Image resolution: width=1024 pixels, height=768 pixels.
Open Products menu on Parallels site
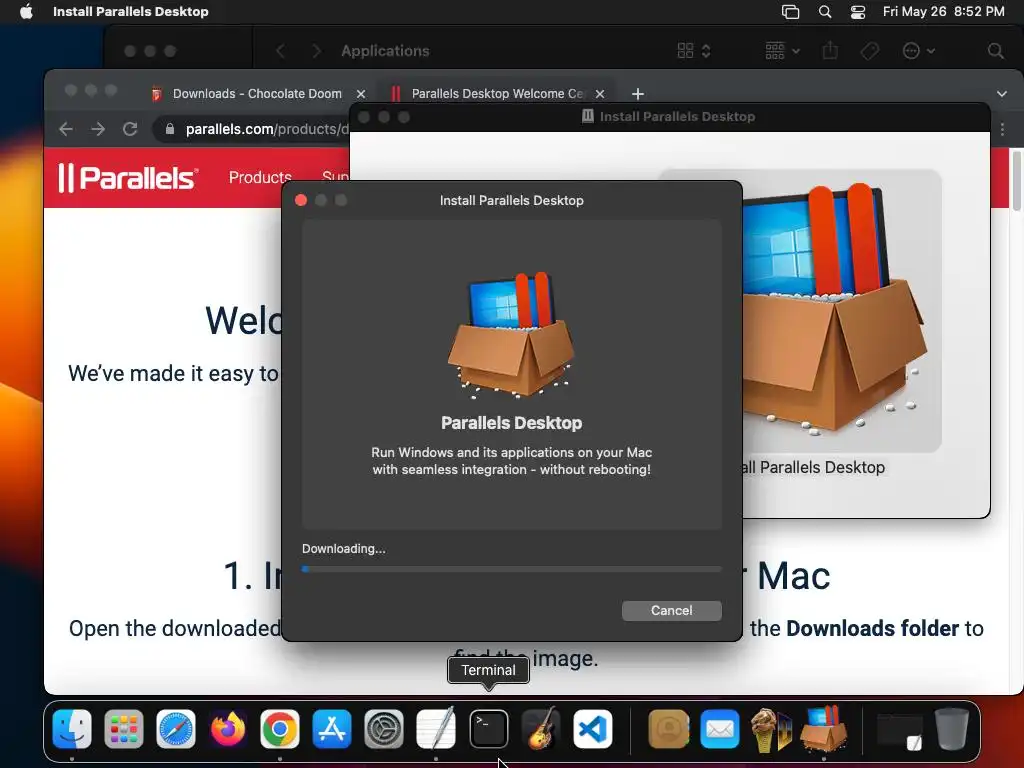click(x=260, y=178)
